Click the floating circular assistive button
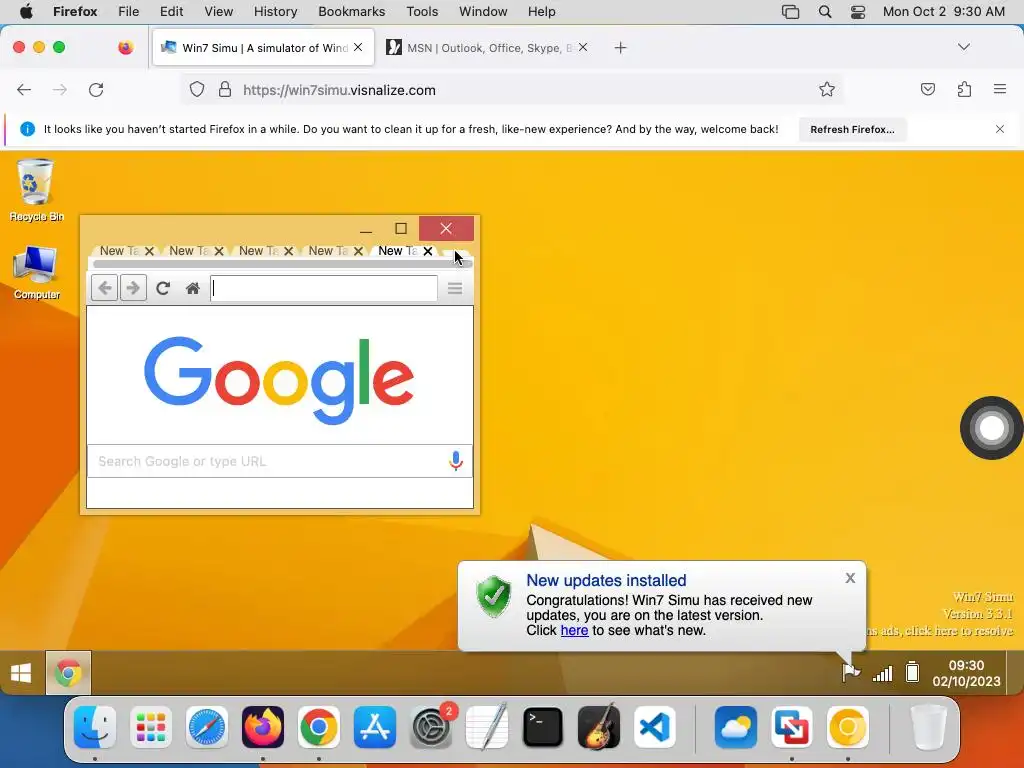Viewport: 1024px width, 768px height. point(991,428)
